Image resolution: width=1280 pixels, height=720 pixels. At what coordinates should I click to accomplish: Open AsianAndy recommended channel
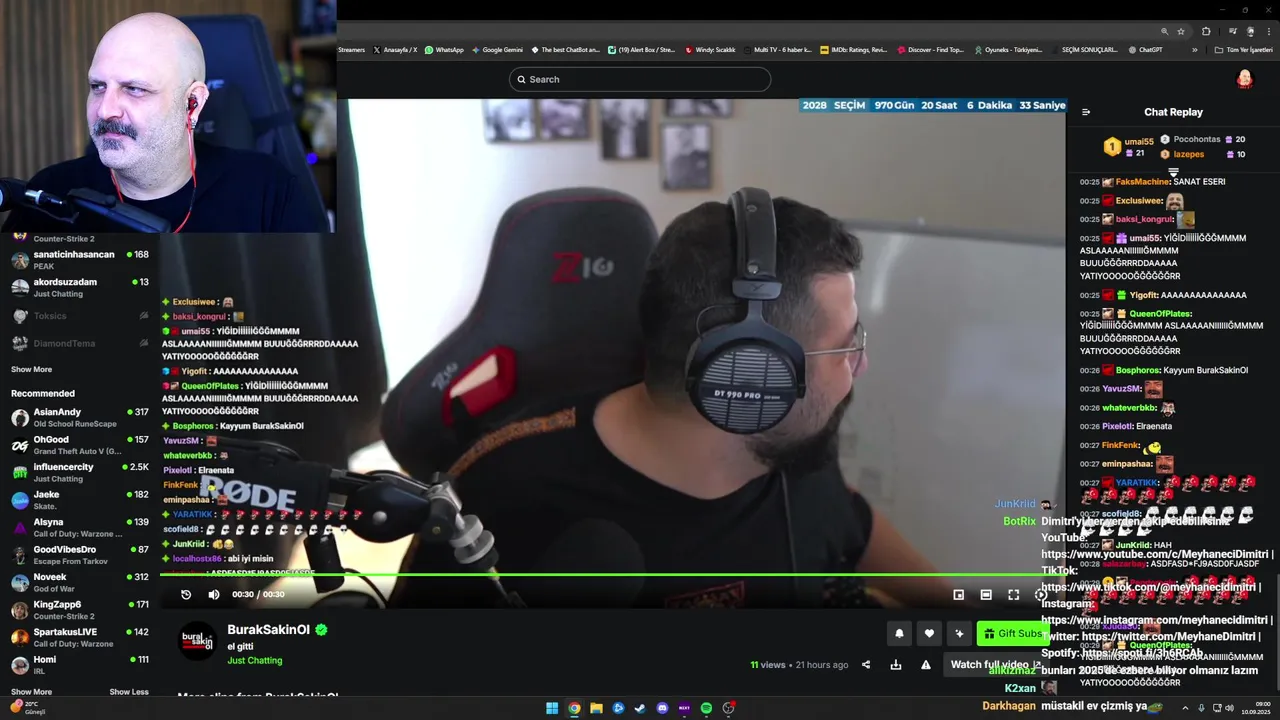point(80,417)
